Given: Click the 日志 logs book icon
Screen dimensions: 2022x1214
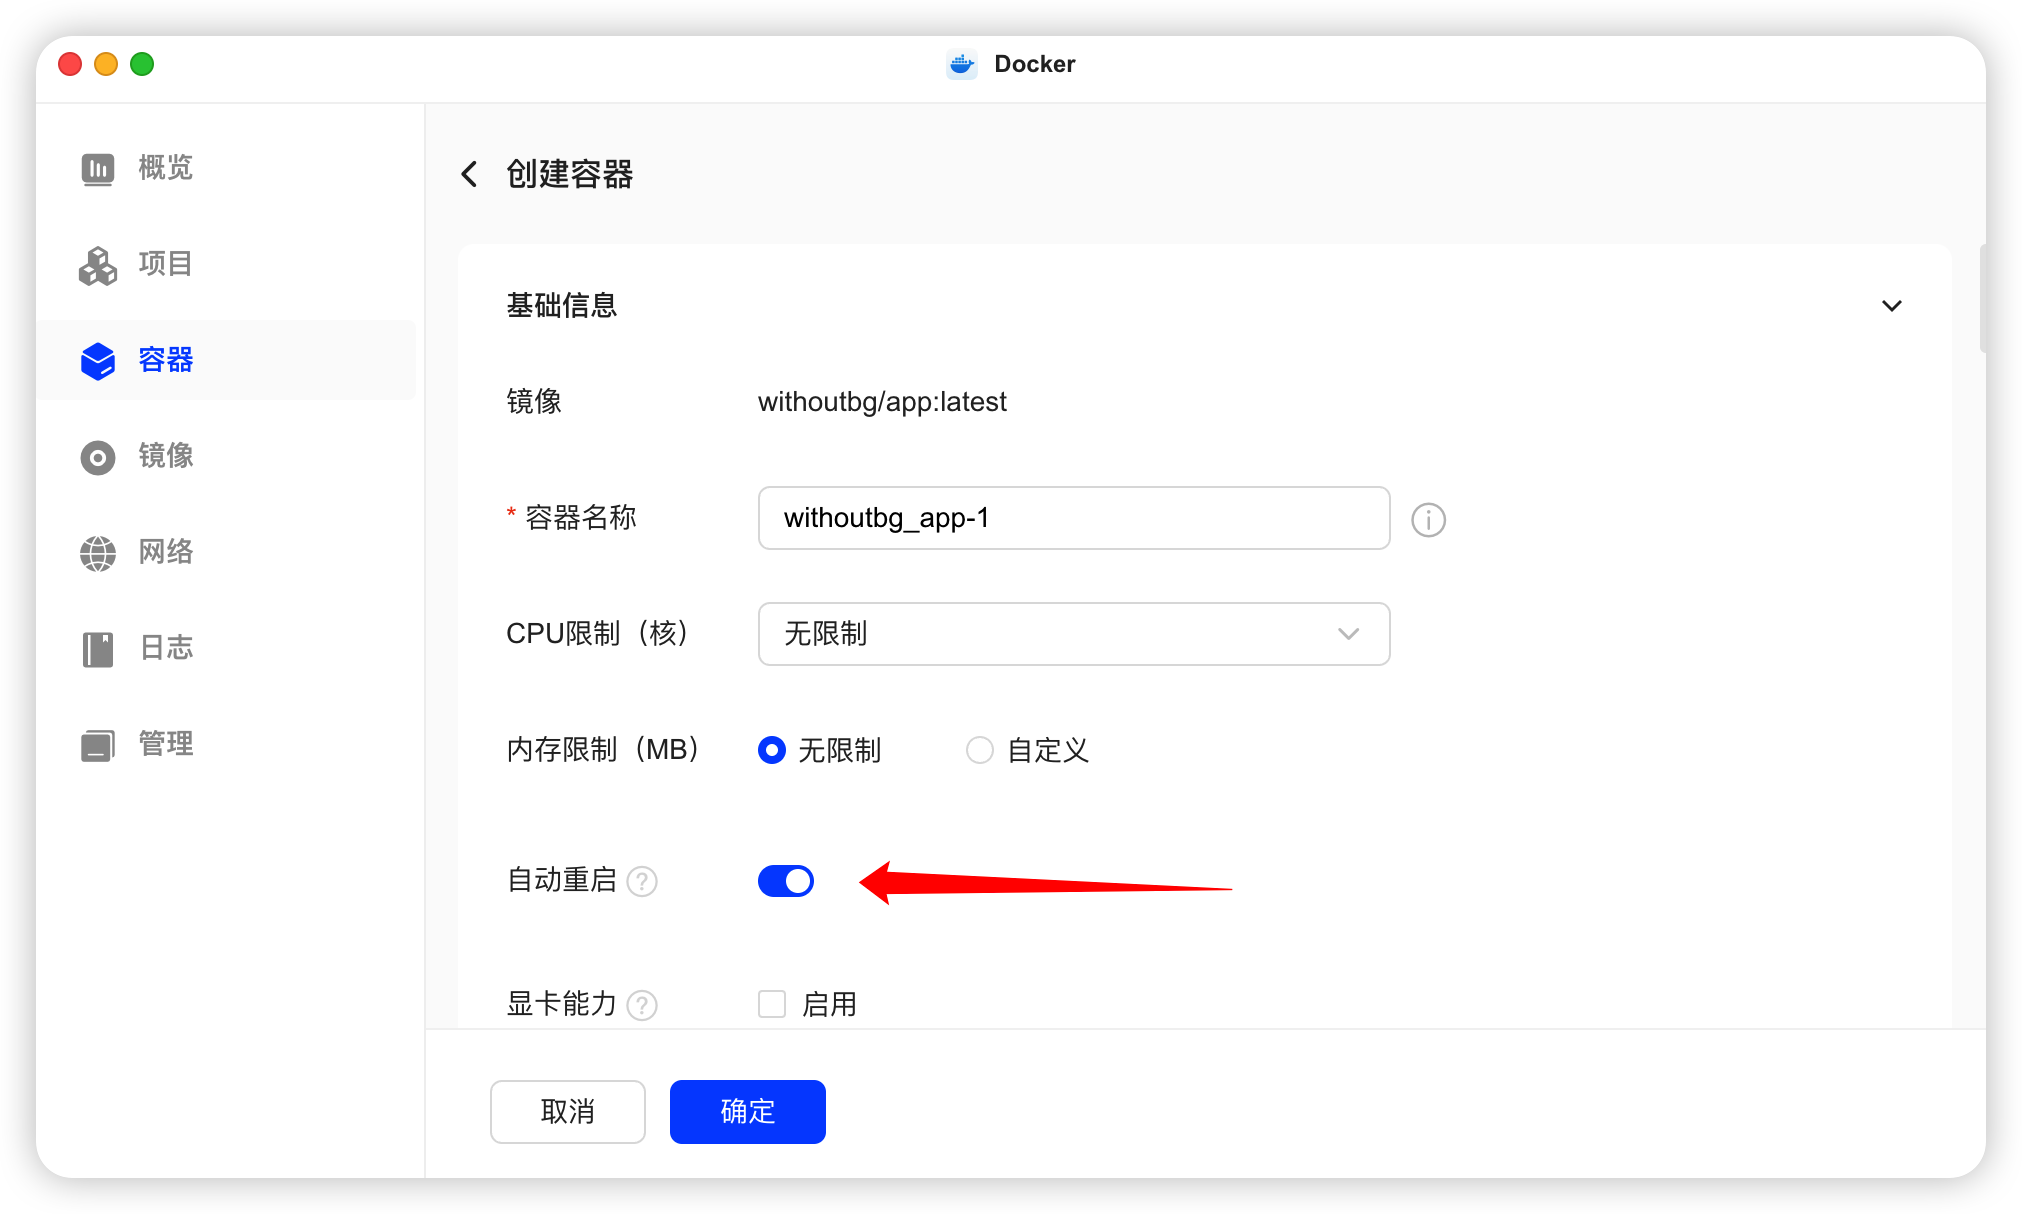Looking at the screenshot, I should click(98, 649).
